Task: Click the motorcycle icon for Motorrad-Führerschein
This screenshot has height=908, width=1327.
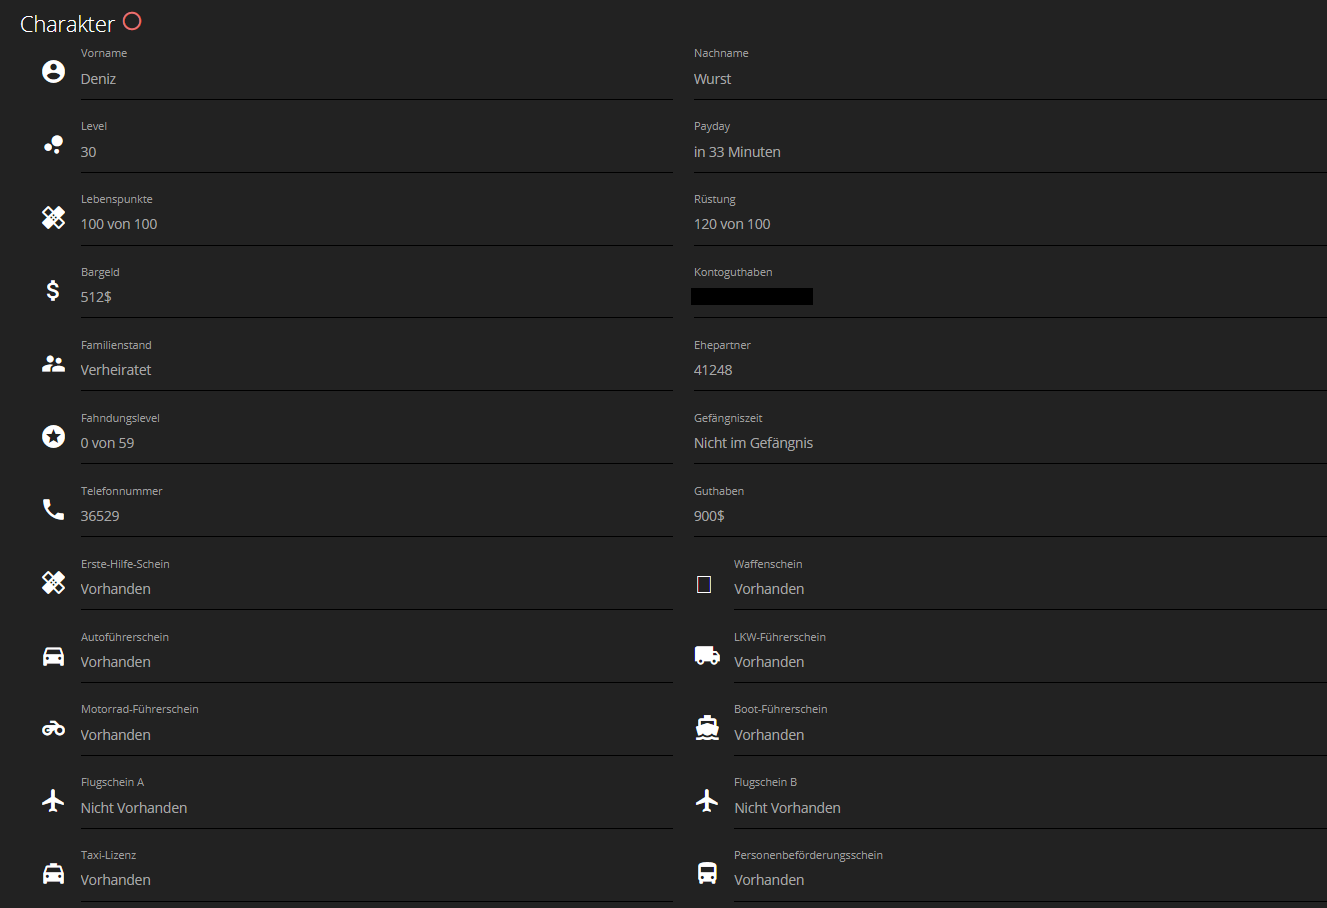Action: [x=53, y=729]
